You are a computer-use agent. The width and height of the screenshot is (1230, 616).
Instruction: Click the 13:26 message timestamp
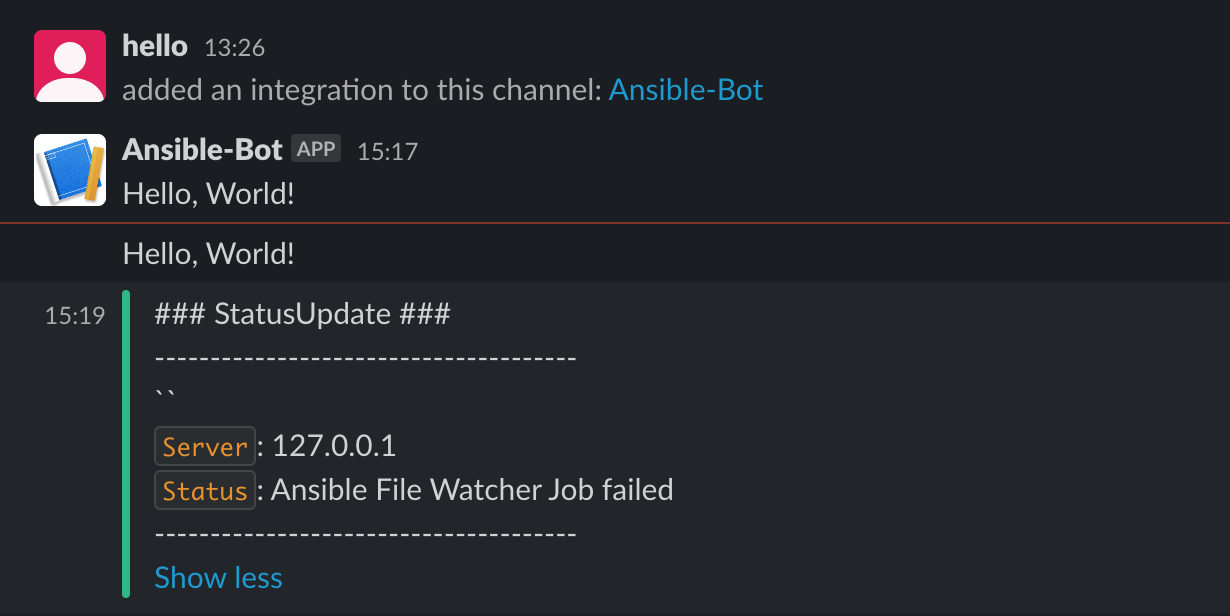234,47
